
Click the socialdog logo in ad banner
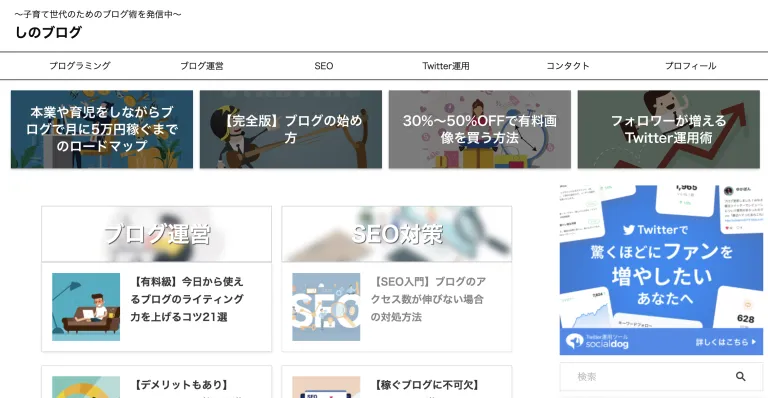(x=597, y=341)
